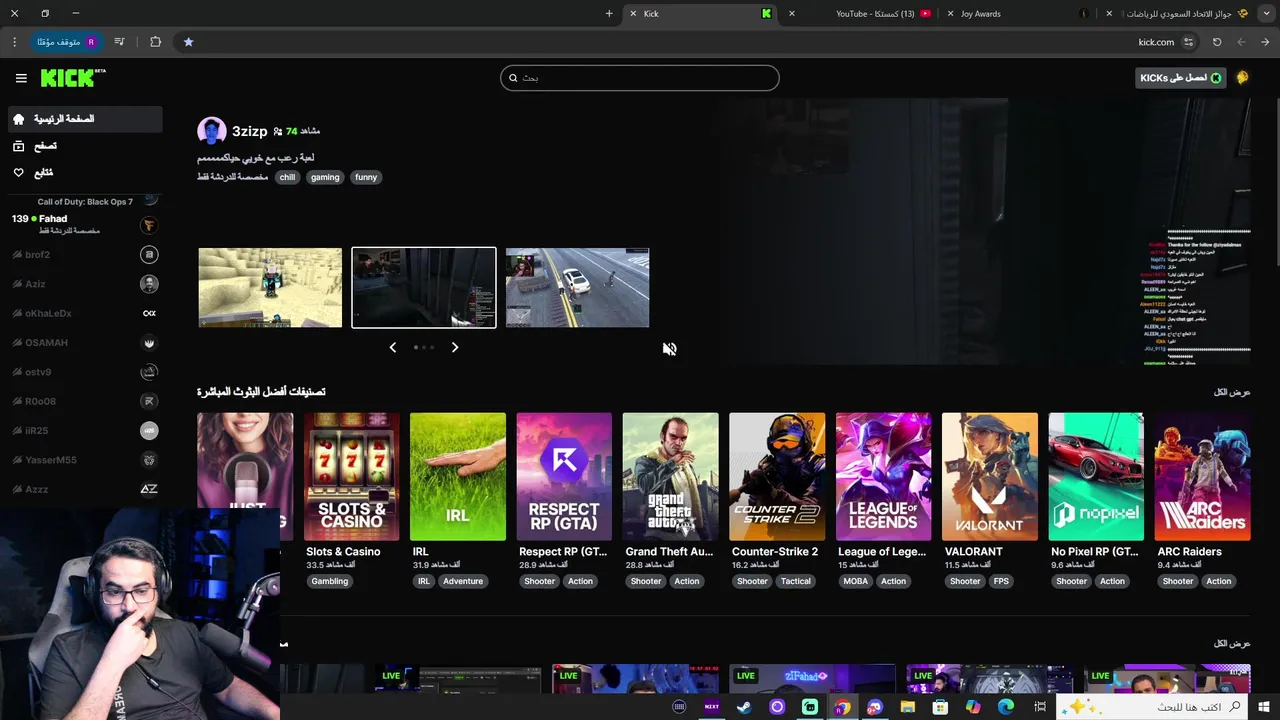1280x720 pixels.
Task: Open ARC Raiders category card
Action: pyautogui.click(x=1202, y=477)
